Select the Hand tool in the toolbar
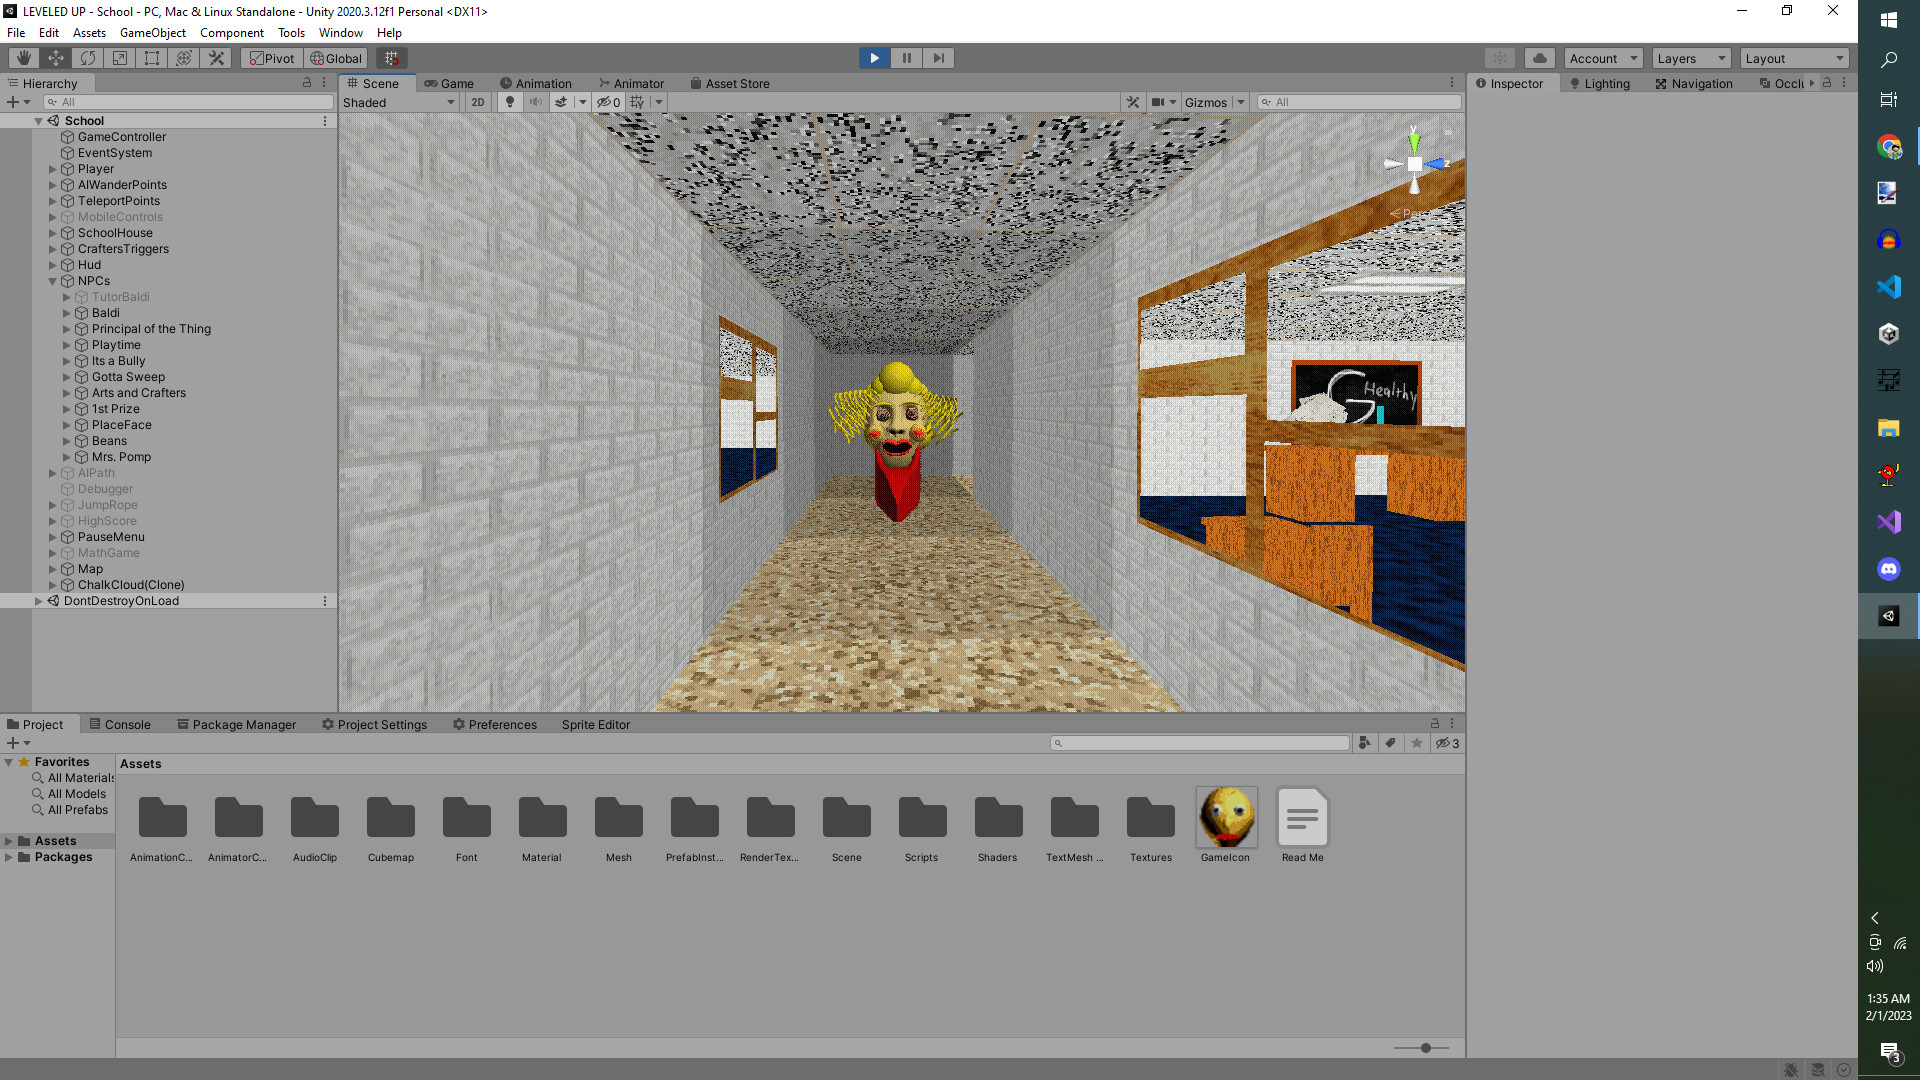This screenshot has width=1920, height=1080. [23, 57]
